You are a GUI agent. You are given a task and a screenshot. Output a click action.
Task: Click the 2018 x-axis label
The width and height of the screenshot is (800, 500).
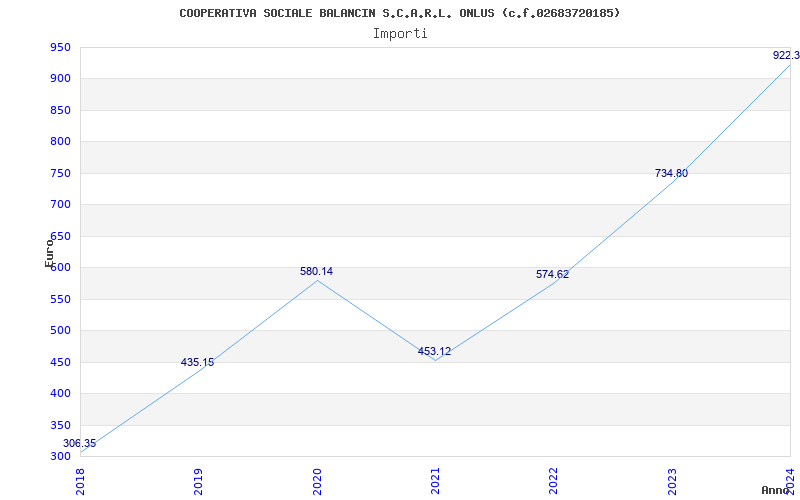[x=80, y=481]
